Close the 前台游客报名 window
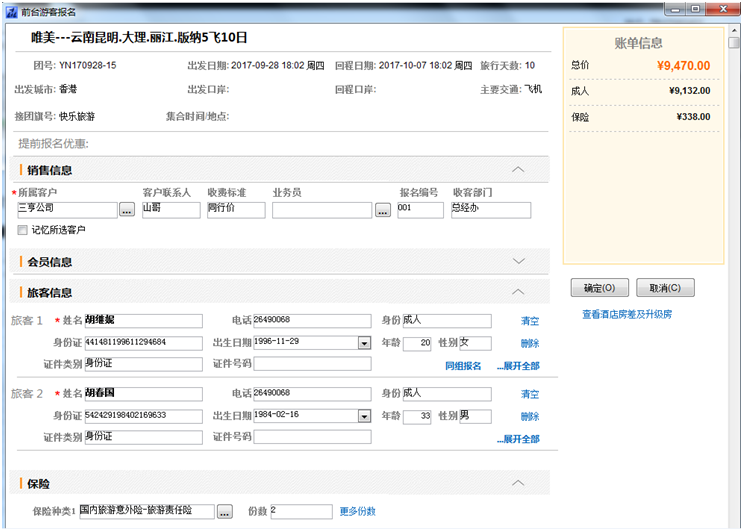The image size is (743, 531). click(x=723, y=9)
